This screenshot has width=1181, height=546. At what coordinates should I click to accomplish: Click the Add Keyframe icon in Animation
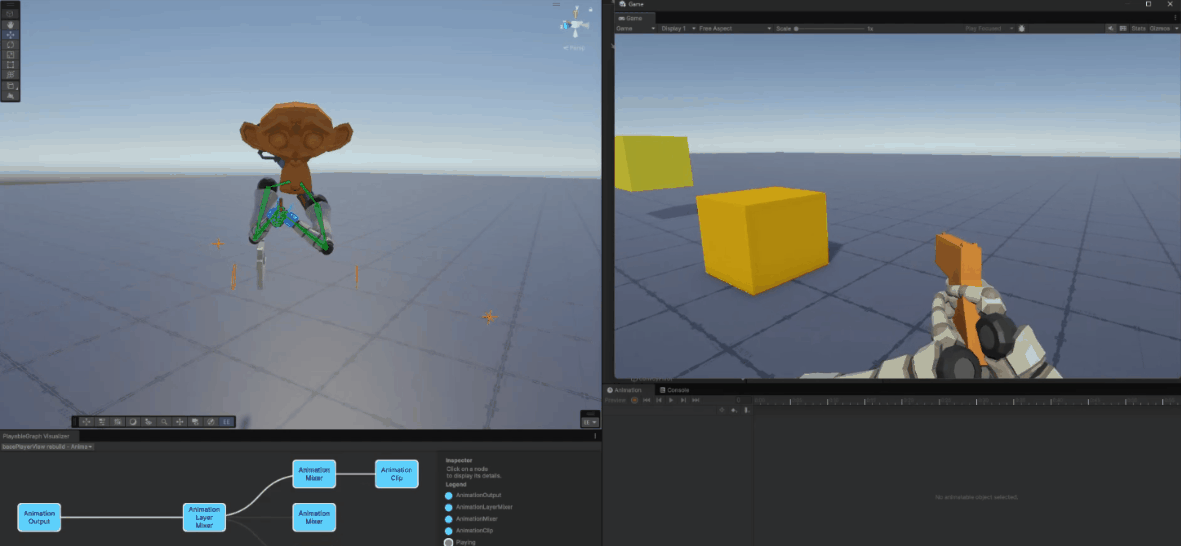(734, 410)
